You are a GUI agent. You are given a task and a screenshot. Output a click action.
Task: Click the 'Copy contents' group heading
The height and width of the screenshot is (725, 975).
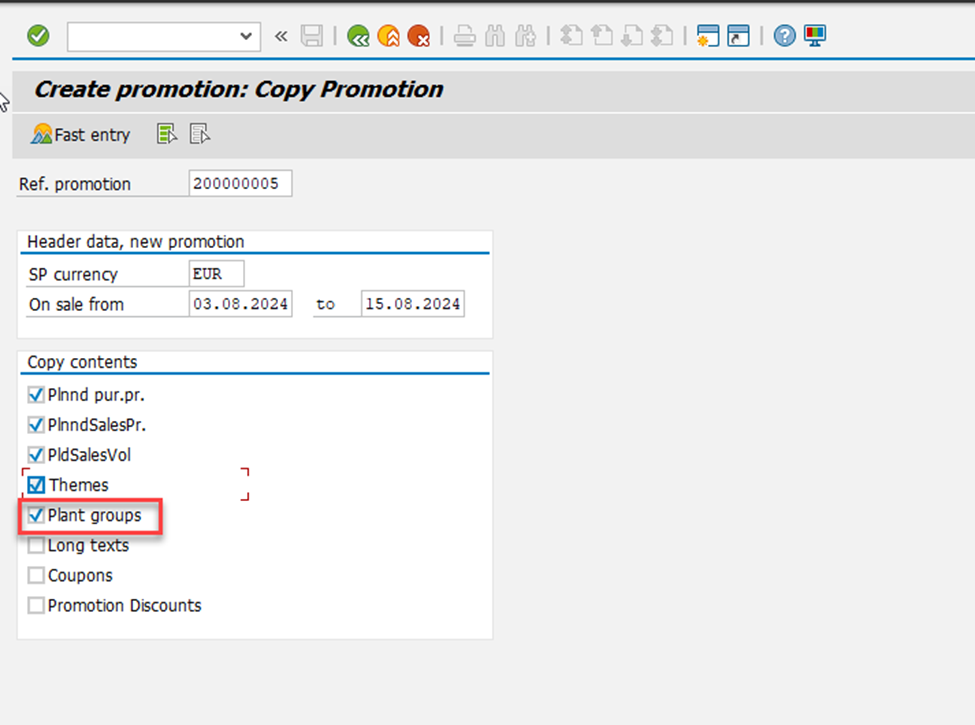tap(82, 362)
